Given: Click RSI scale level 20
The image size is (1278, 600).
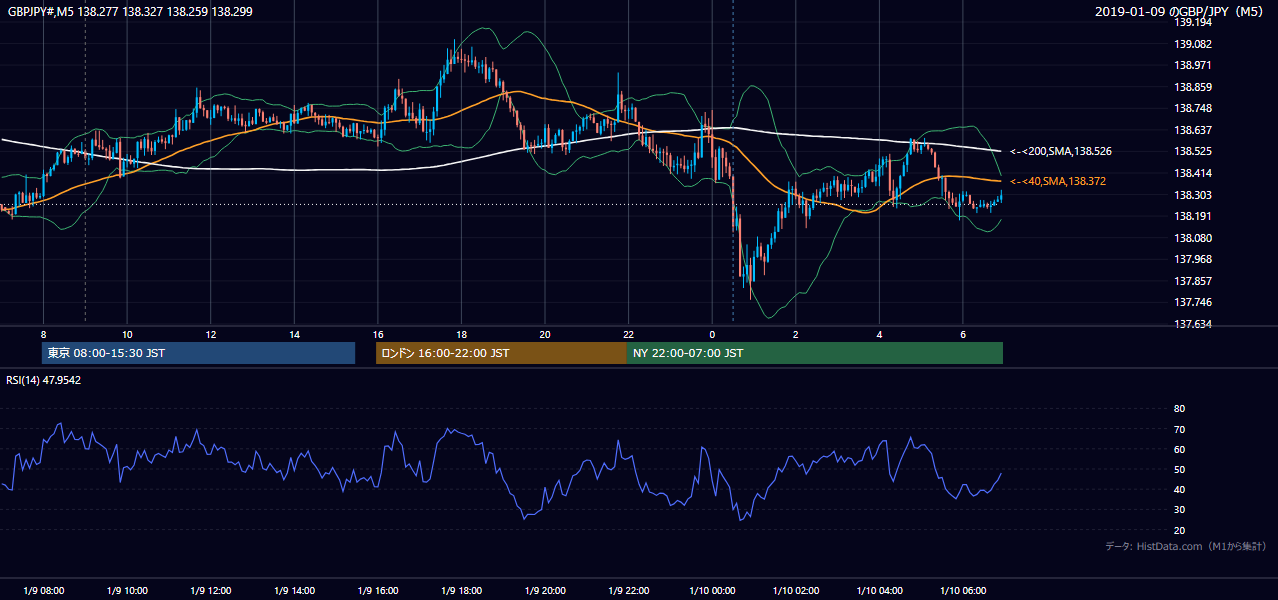Looking at the screenshot, I should (1179, 530).
